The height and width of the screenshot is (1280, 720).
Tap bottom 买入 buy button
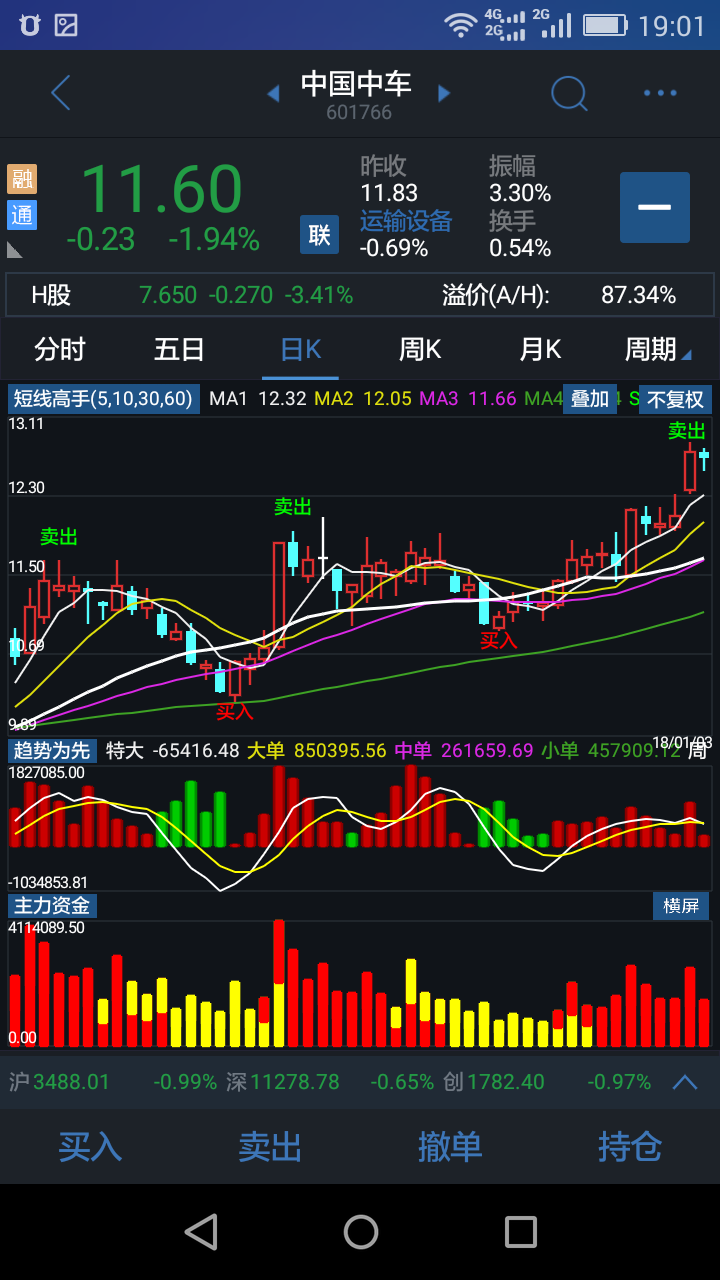(90, 1146)
